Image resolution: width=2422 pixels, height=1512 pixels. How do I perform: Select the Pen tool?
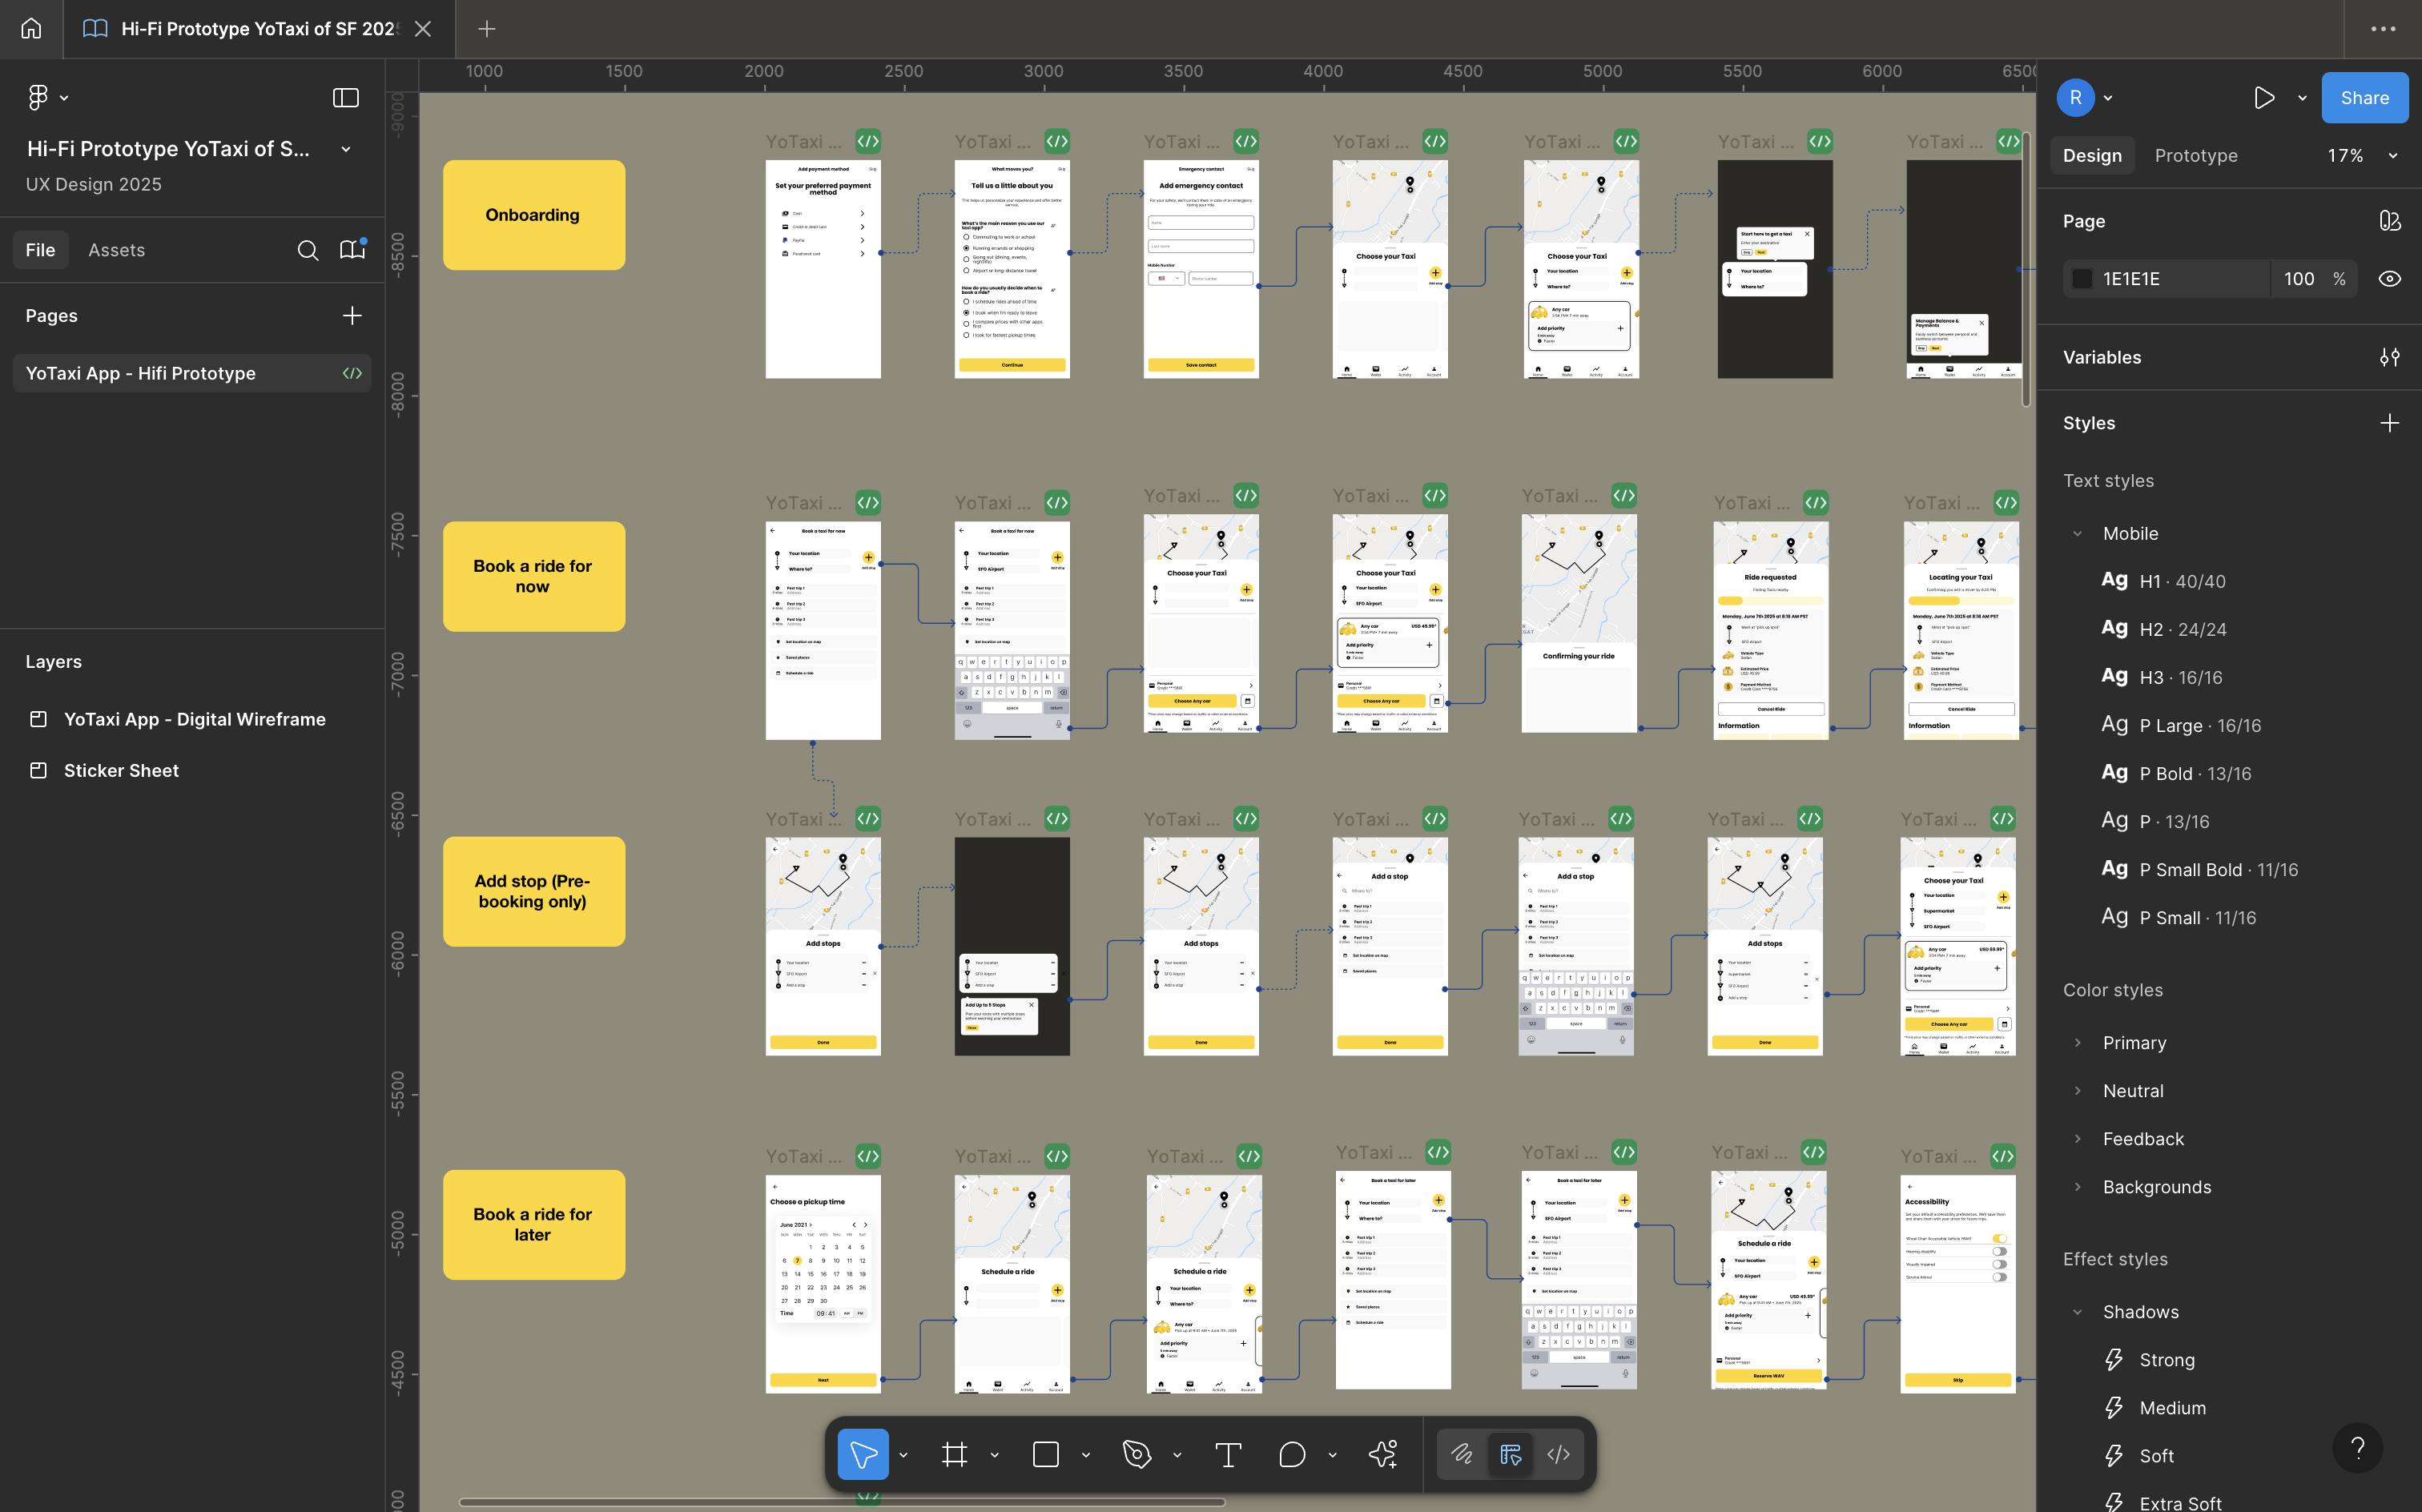[x=1136, y=1454]
